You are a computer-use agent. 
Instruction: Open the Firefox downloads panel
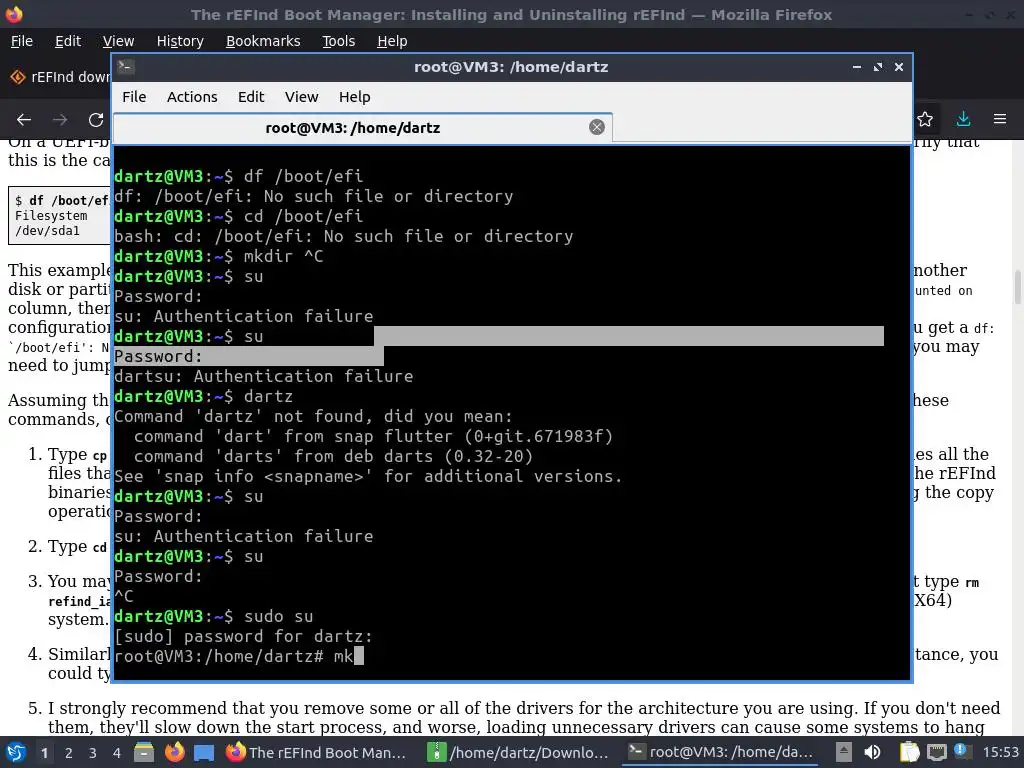click(x=963, y=120)
